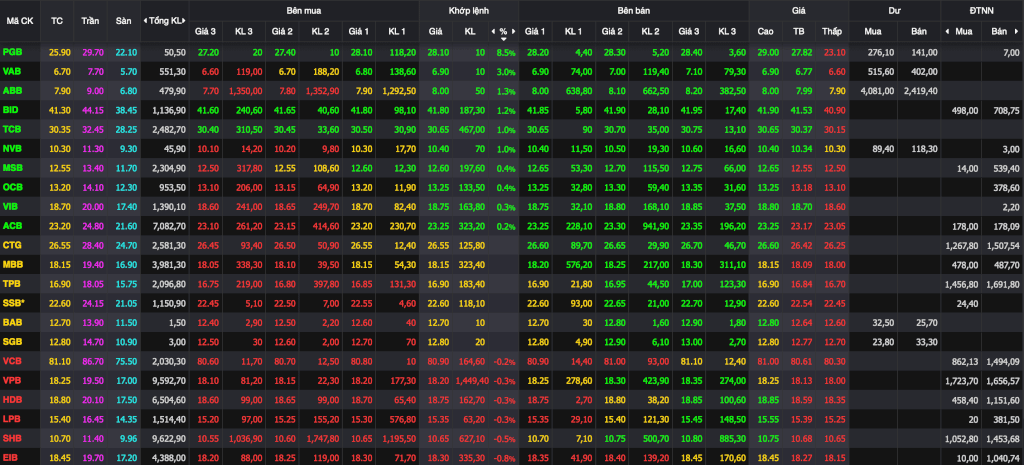Select EIB -0.8% change cell
The width and height of the screenshot is (1024, 465).
tap(504, 458)
